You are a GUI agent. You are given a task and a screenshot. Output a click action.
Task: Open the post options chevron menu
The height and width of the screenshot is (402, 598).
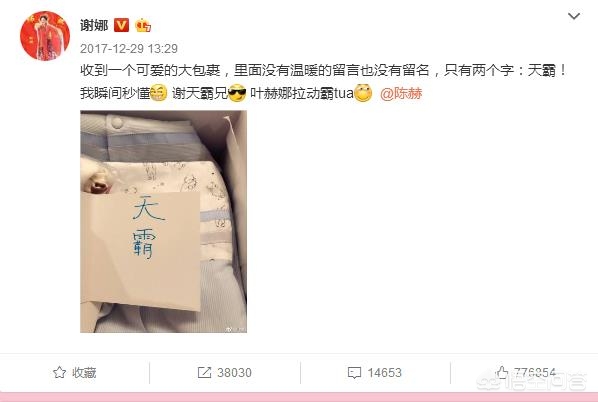pyautogui.click(x=574, y=16)
